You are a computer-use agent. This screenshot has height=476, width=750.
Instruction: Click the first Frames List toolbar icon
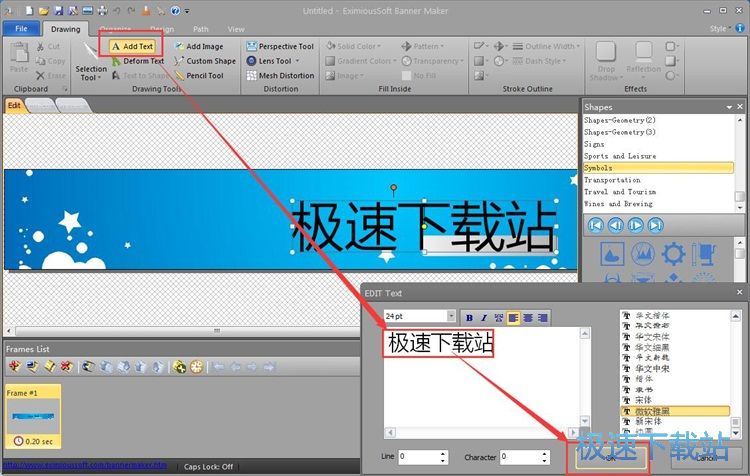pyautogui.click(x=14, y=367)
